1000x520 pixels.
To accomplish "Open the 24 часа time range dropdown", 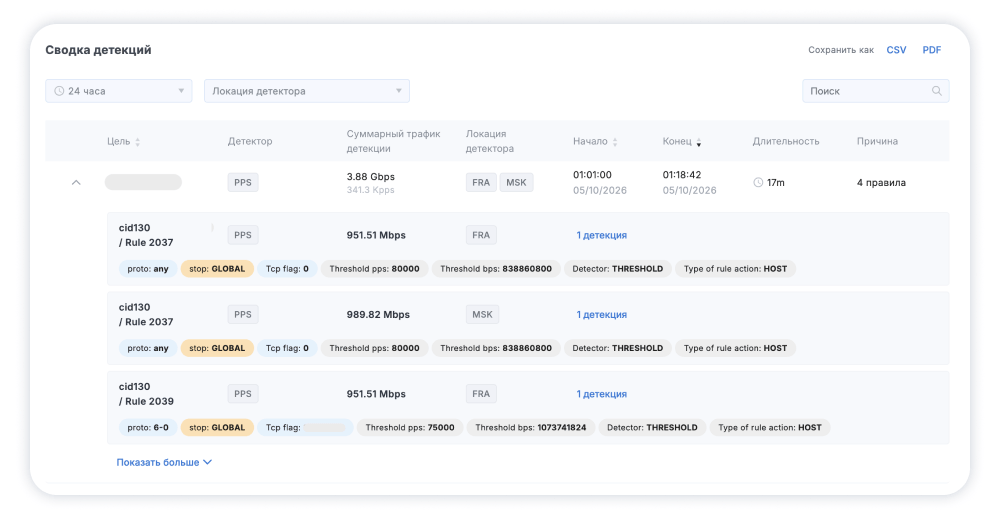I will pos(119,91).
